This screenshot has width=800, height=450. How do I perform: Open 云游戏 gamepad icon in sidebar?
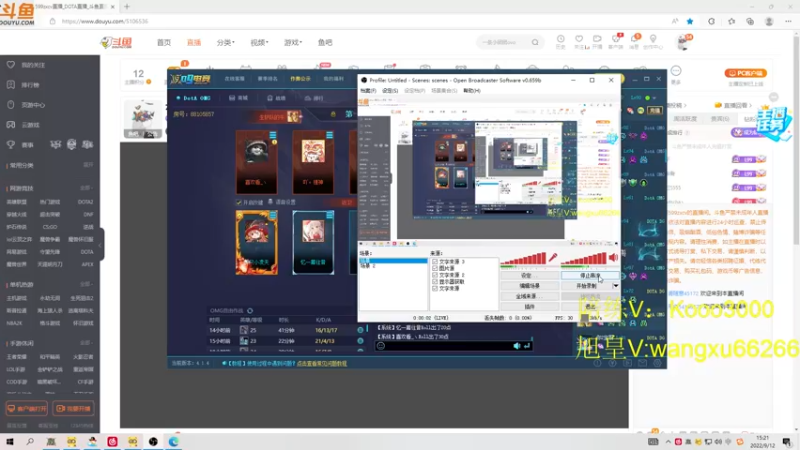(x=11, y=124)
